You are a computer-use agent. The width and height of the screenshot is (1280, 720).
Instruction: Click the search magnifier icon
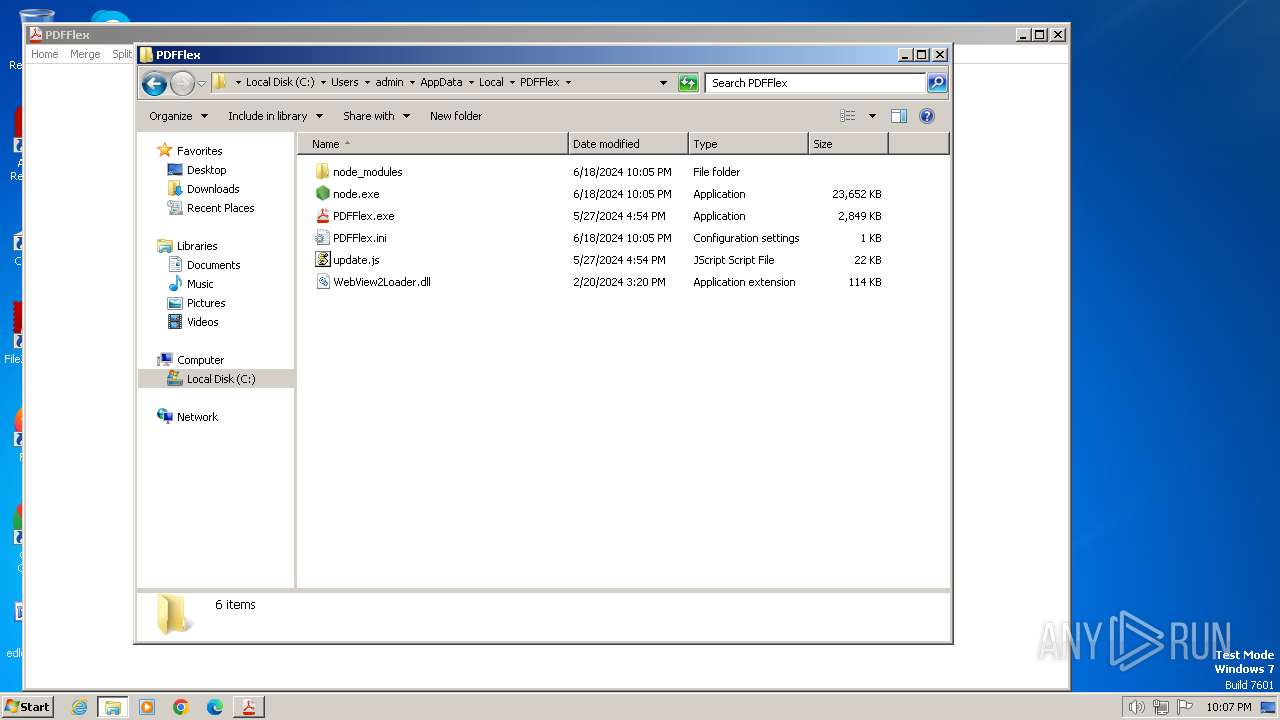(x=937, y=83)
